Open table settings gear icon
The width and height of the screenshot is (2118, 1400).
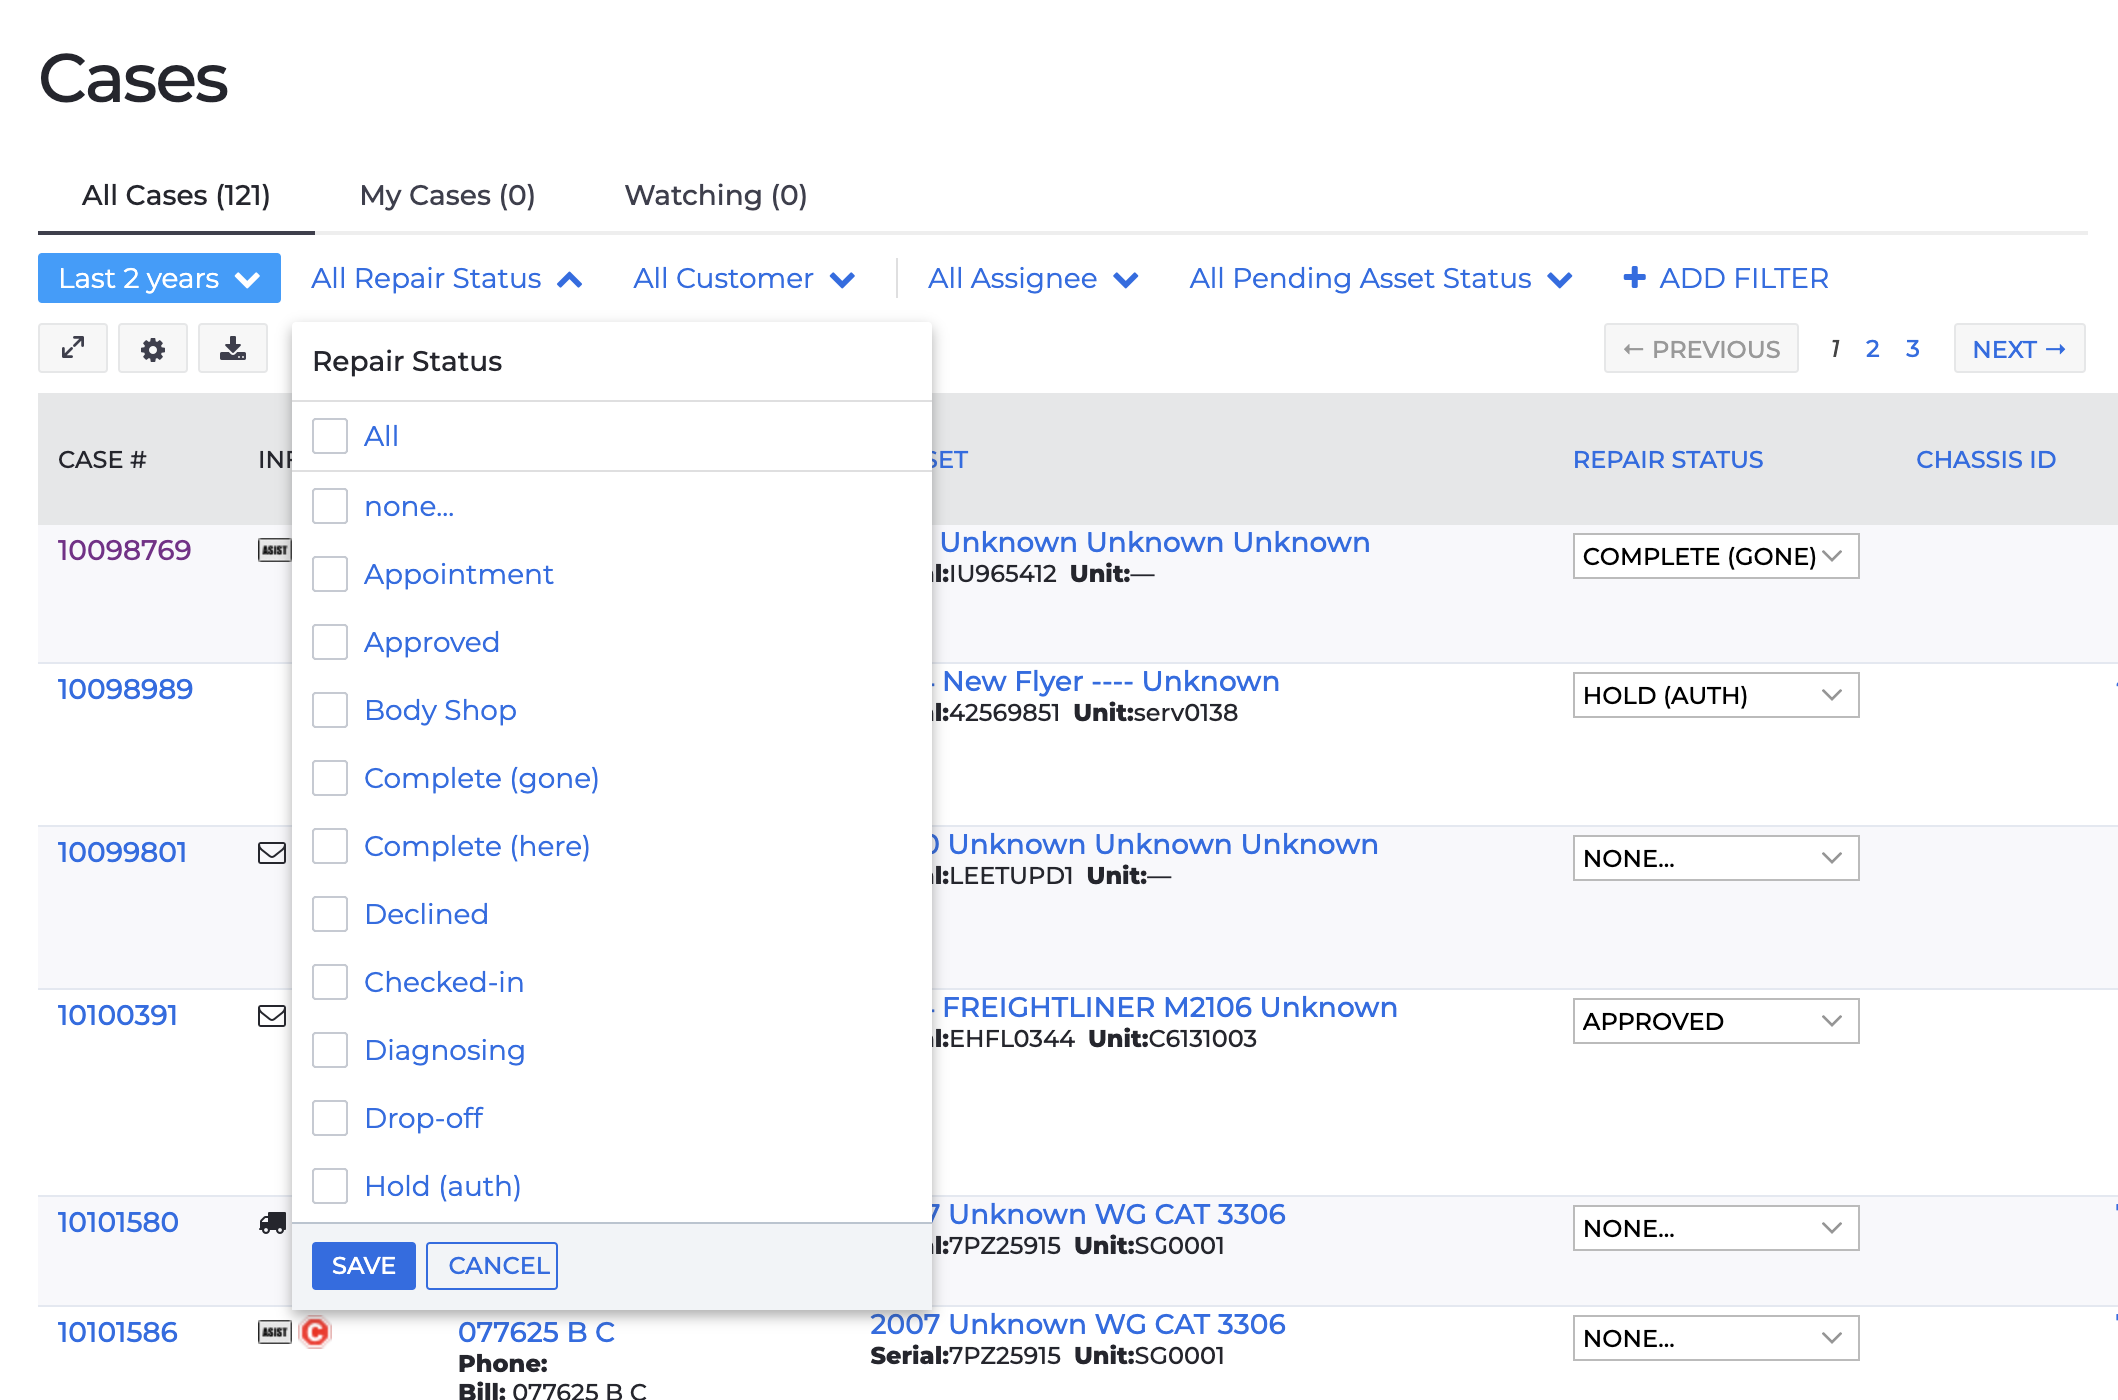point(153,348)
